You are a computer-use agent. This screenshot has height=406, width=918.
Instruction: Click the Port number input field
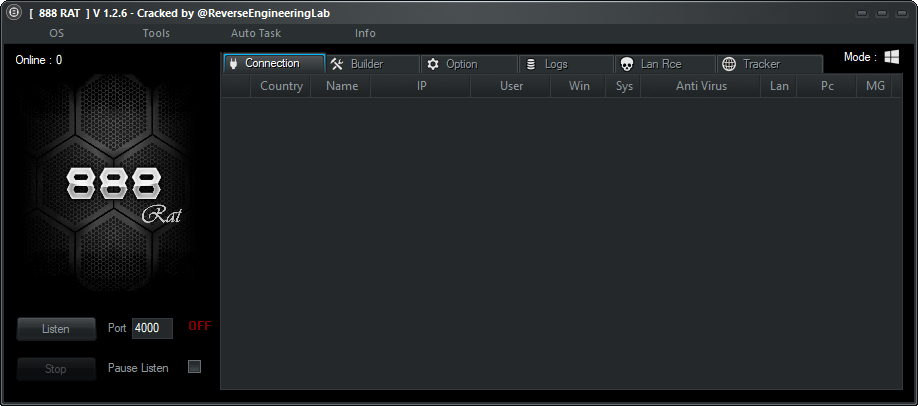click(152, 328)
